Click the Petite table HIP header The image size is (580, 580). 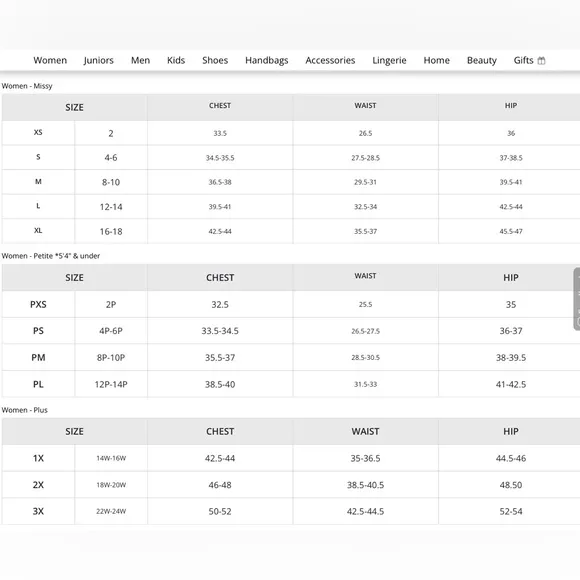pos(510,277)
